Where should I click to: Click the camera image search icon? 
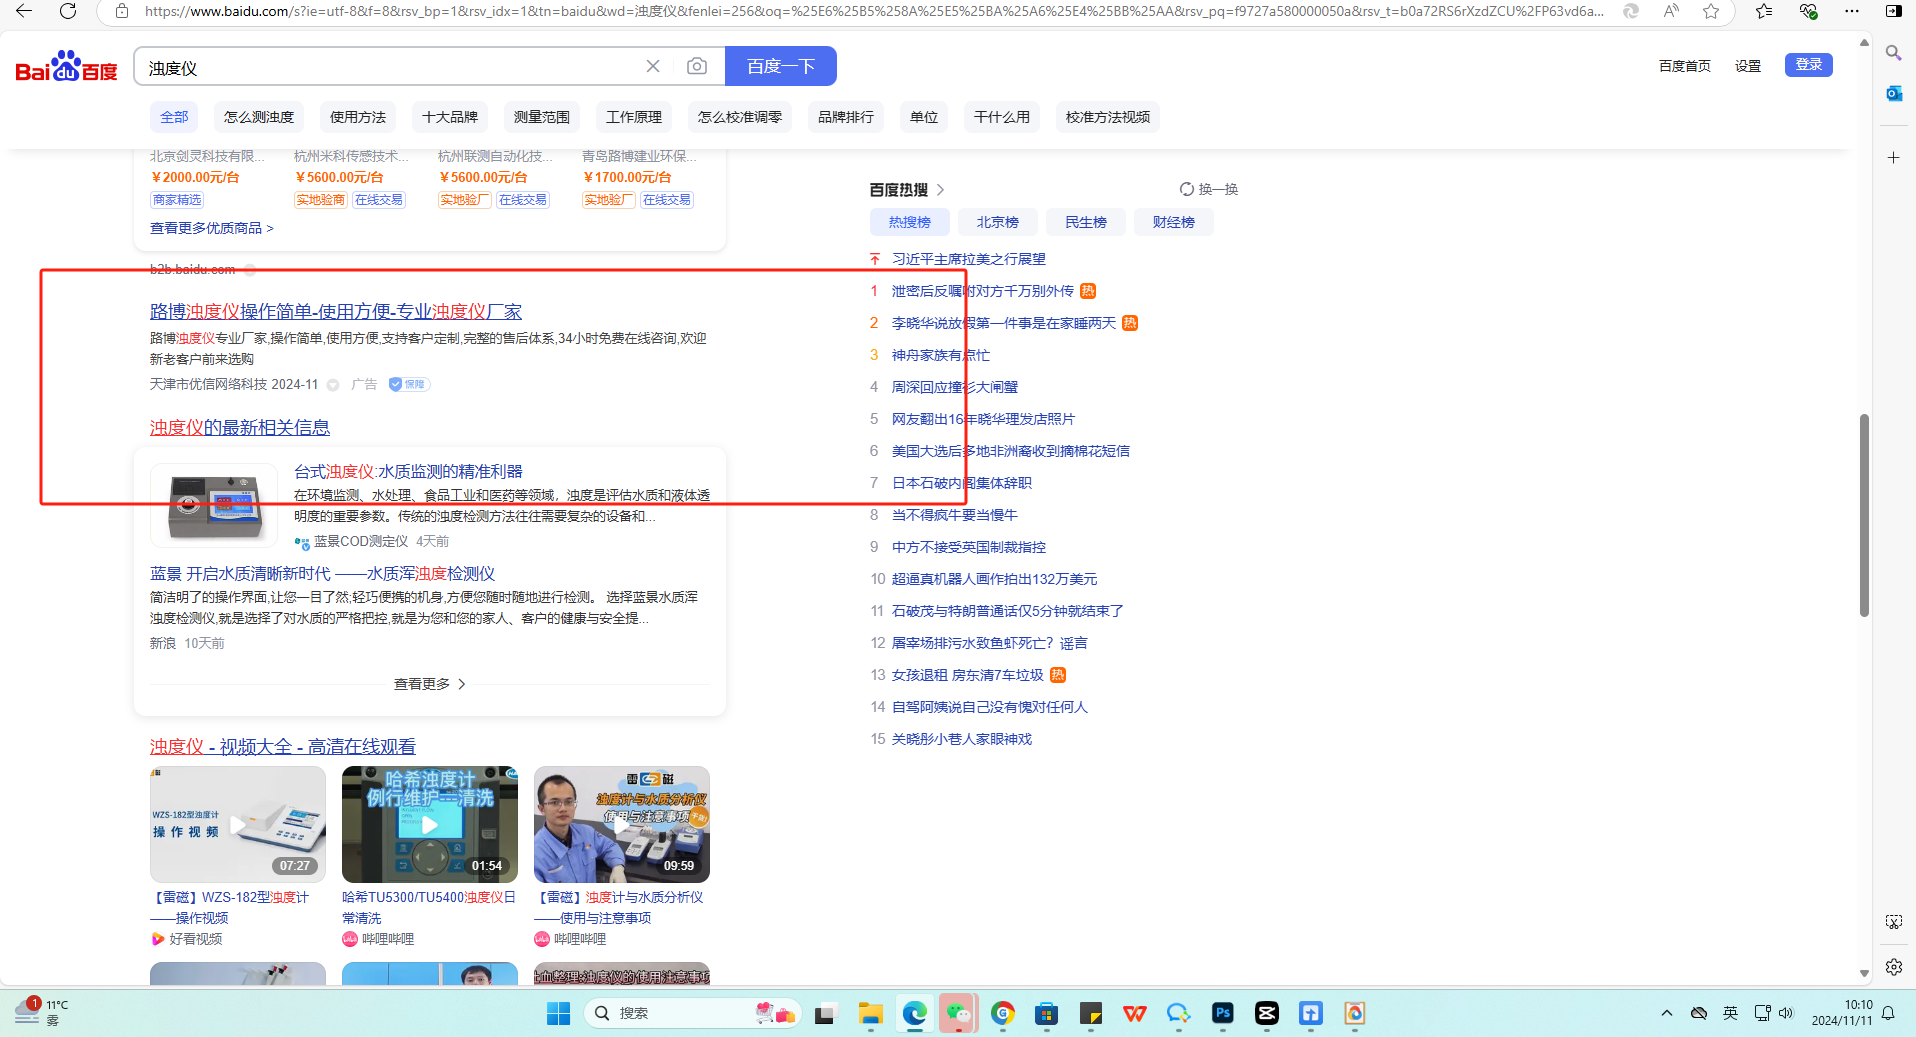coord(697,66)
